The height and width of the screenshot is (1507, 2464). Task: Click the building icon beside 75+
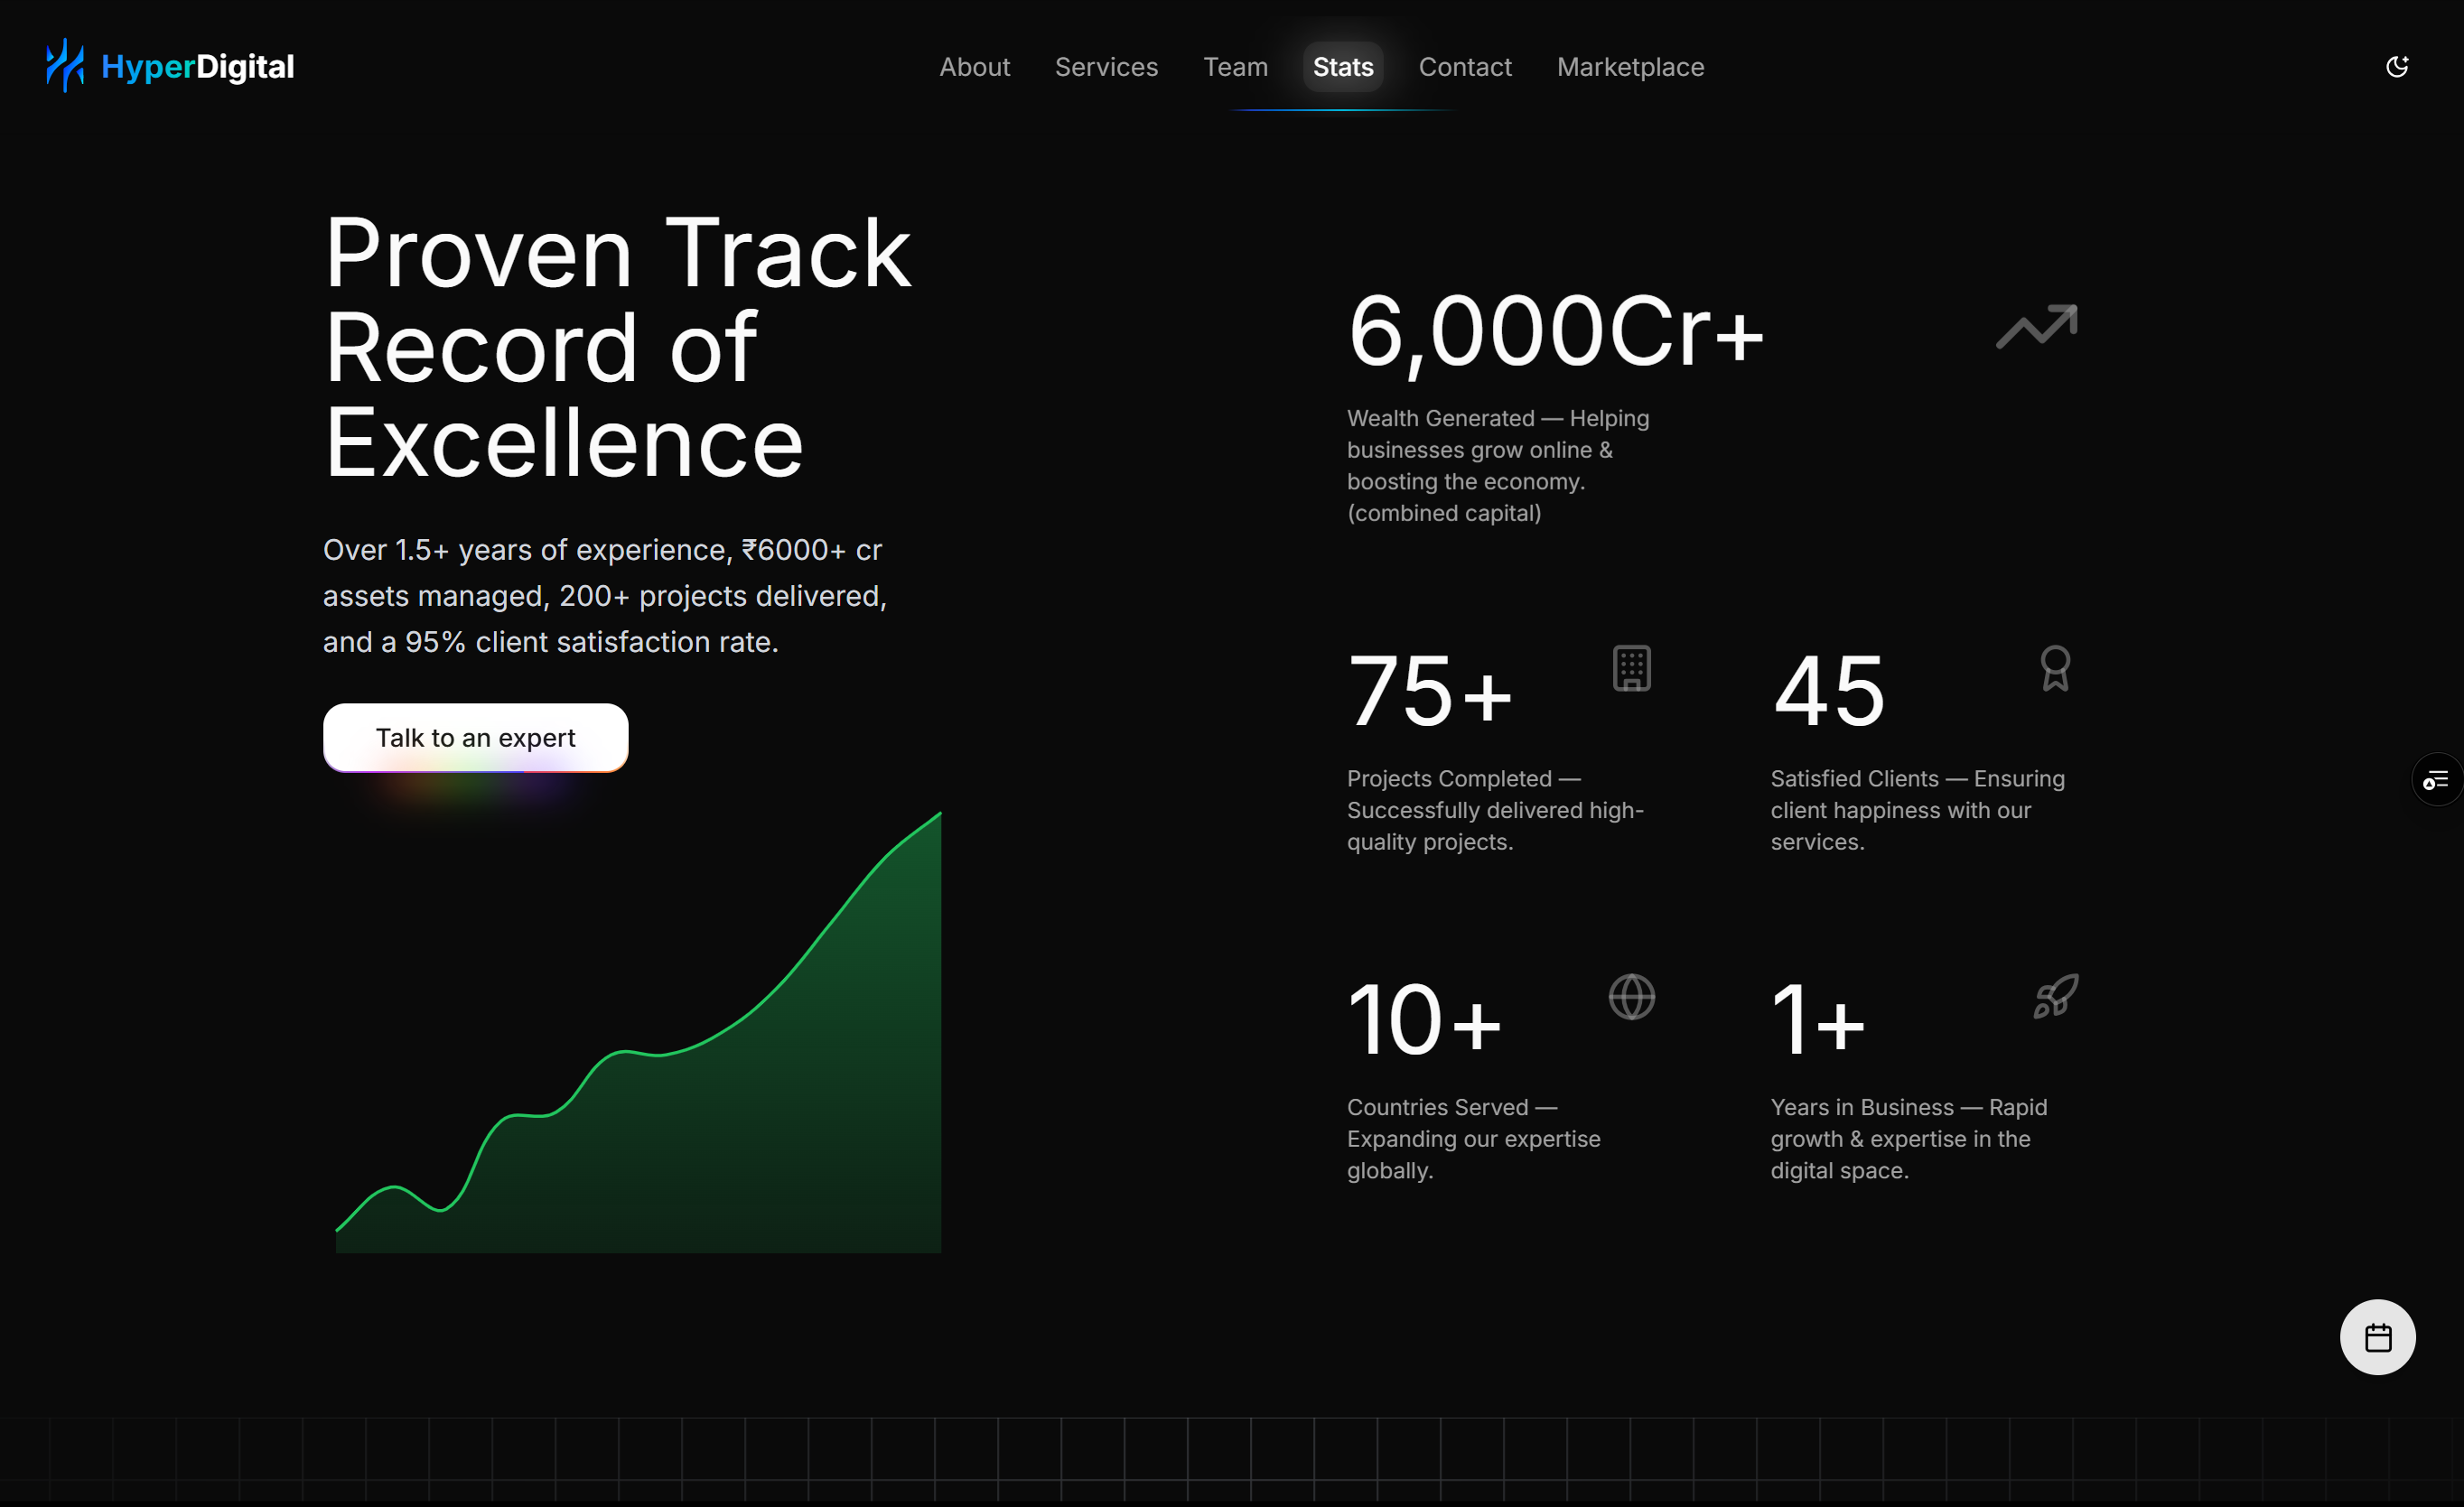point(1631,668)
